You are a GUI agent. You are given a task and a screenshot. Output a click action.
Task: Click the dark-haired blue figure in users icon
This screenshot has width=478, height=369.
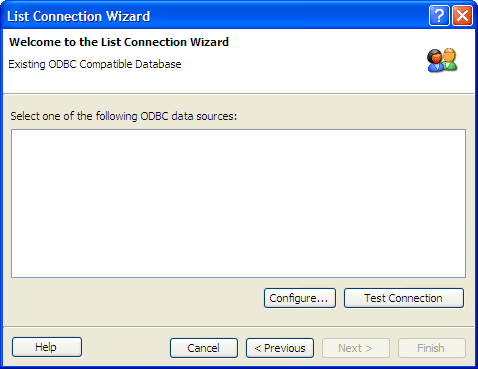coord(435,61)
